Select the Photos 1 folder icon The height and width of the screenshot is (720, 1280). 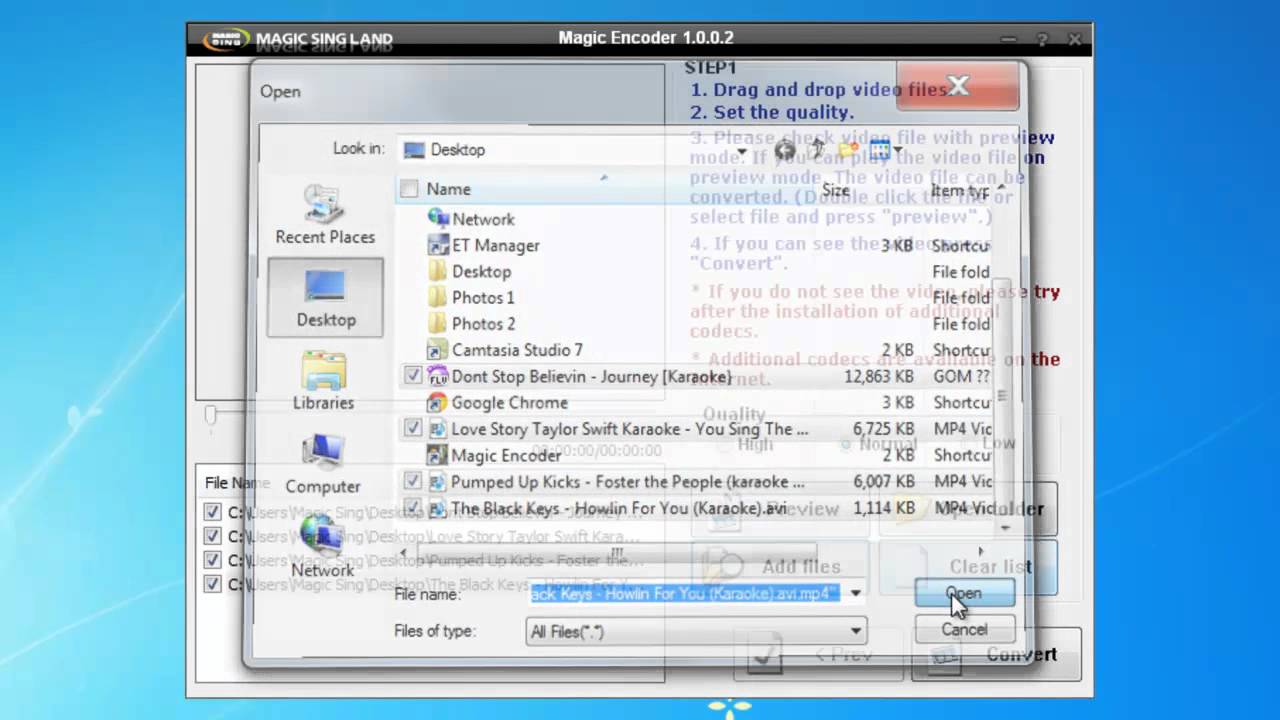pyautogui.click(x=437, y=297)
